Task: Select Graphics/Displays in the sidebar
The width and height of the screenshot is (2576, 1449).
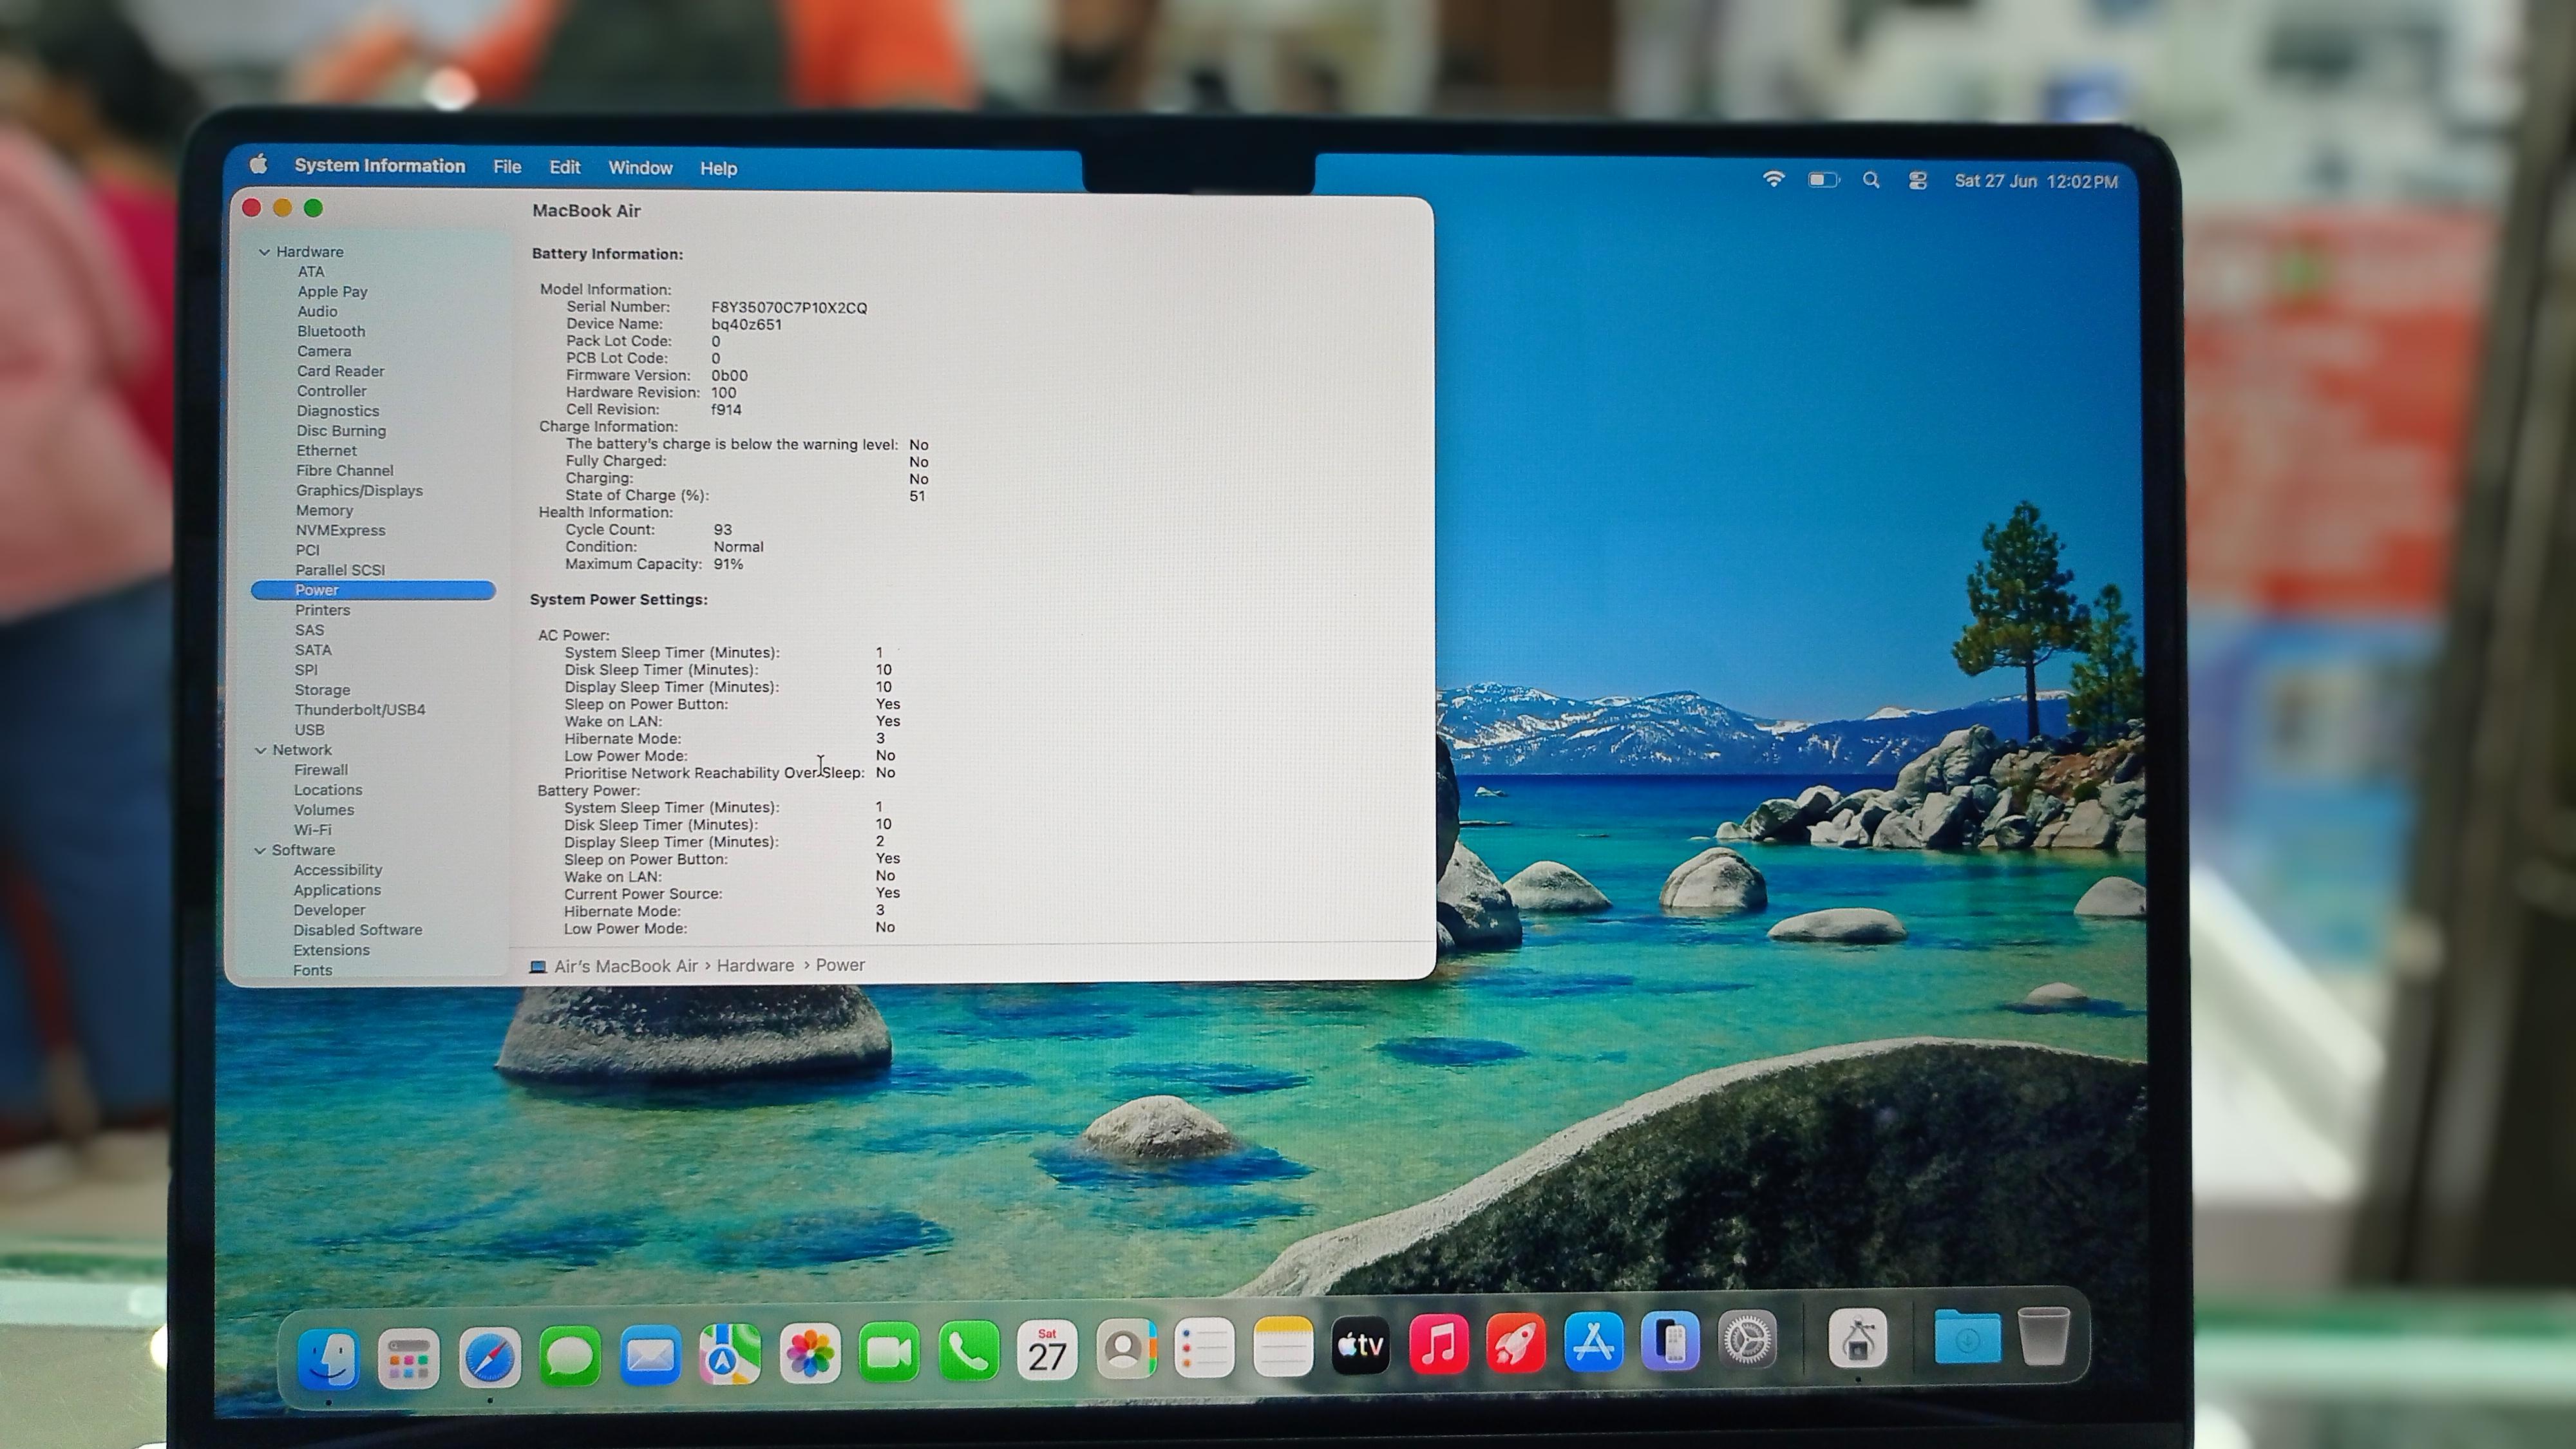Action: point(359,490)
